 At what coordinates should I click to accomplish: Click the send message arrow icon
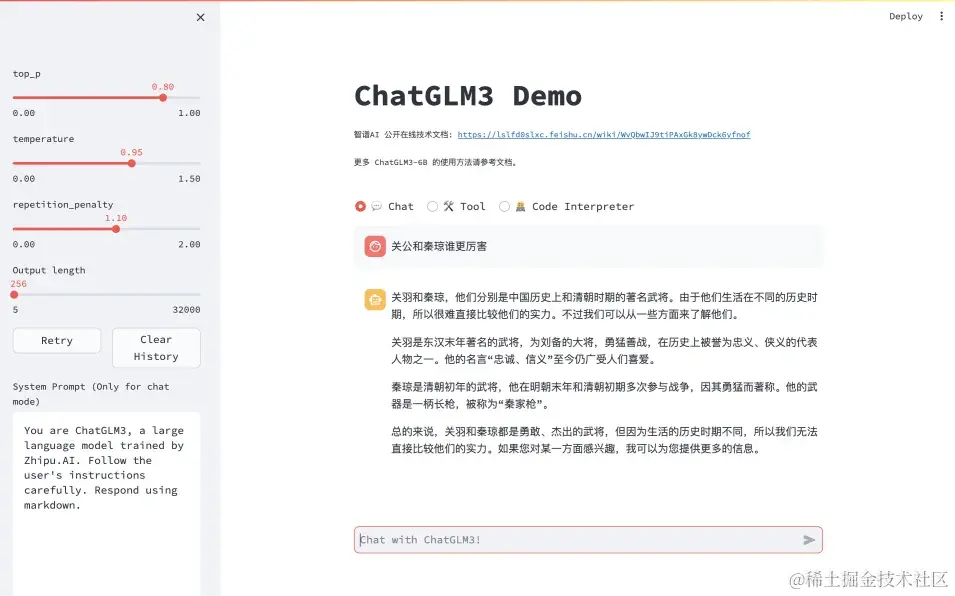[x=809, y=539]
